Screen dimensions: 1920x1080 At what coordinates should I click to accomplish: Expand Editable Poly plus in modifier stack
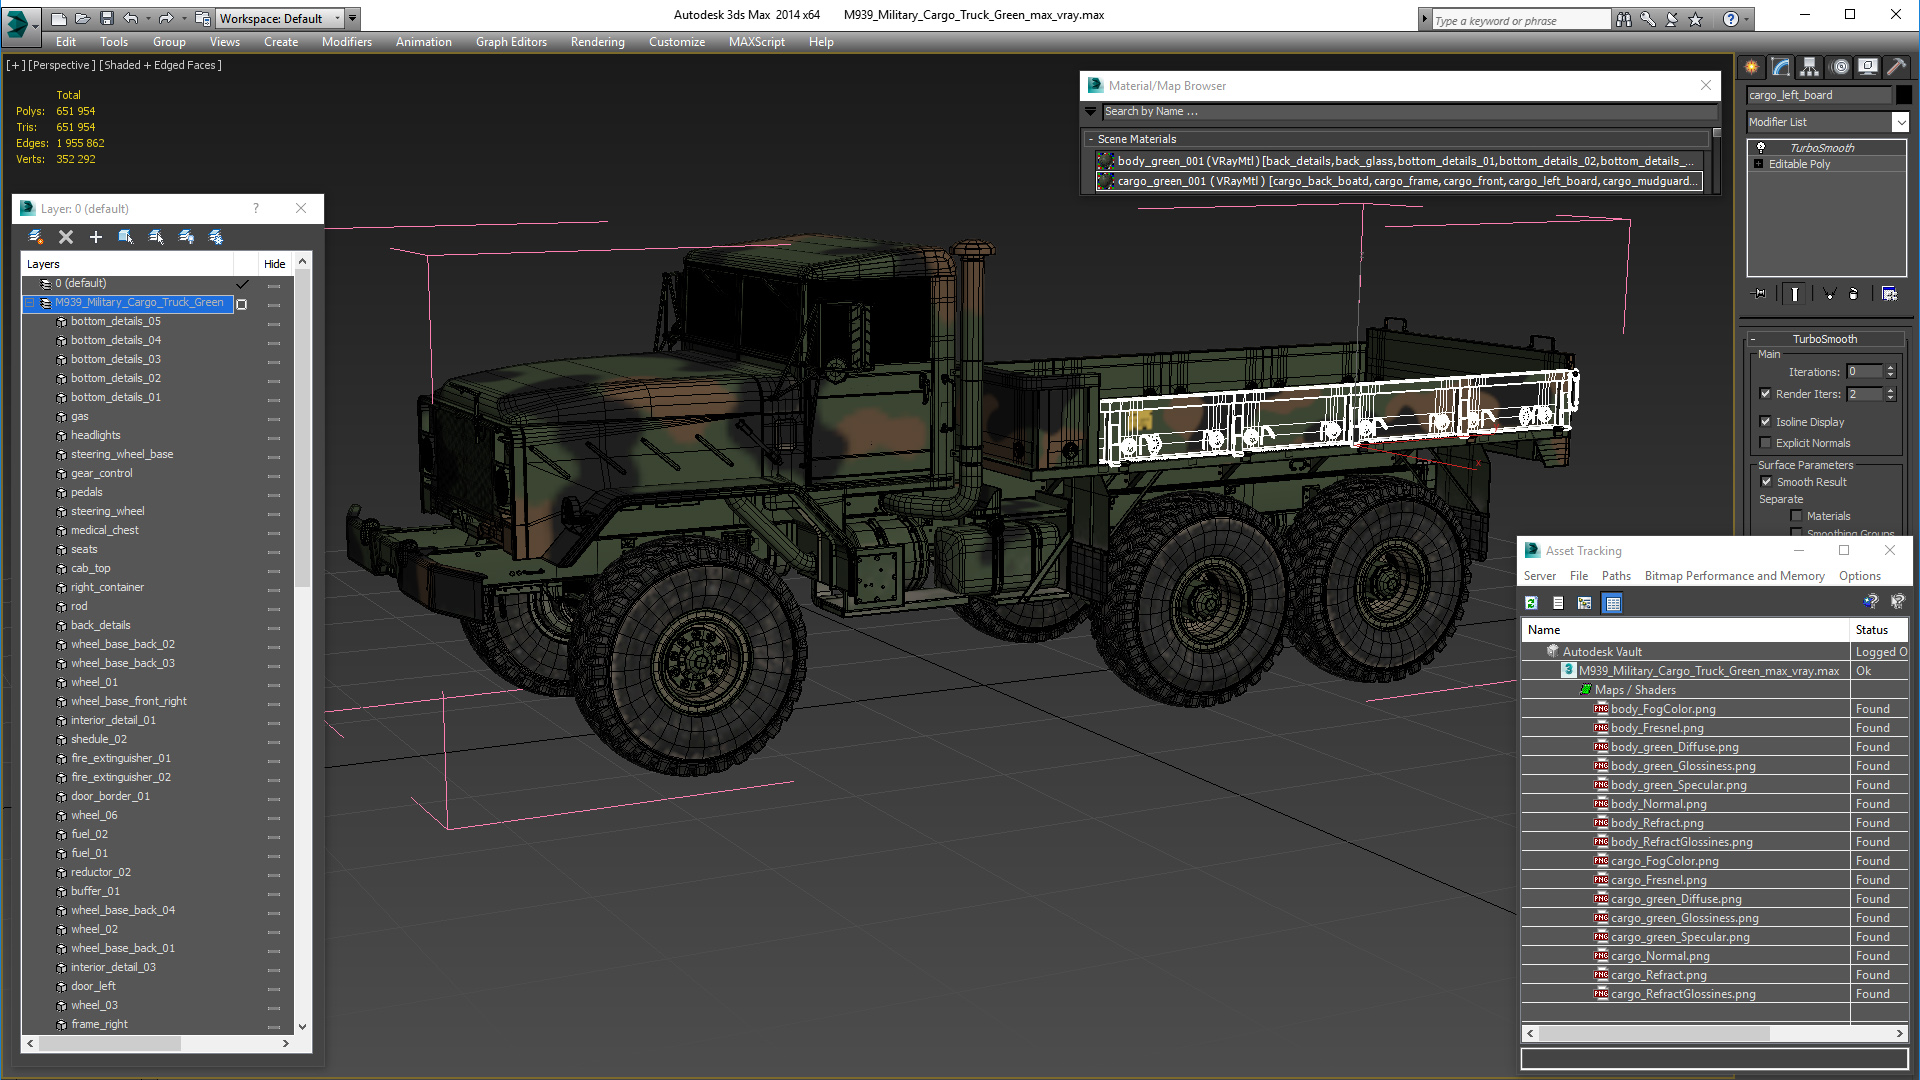(1759, 164)
